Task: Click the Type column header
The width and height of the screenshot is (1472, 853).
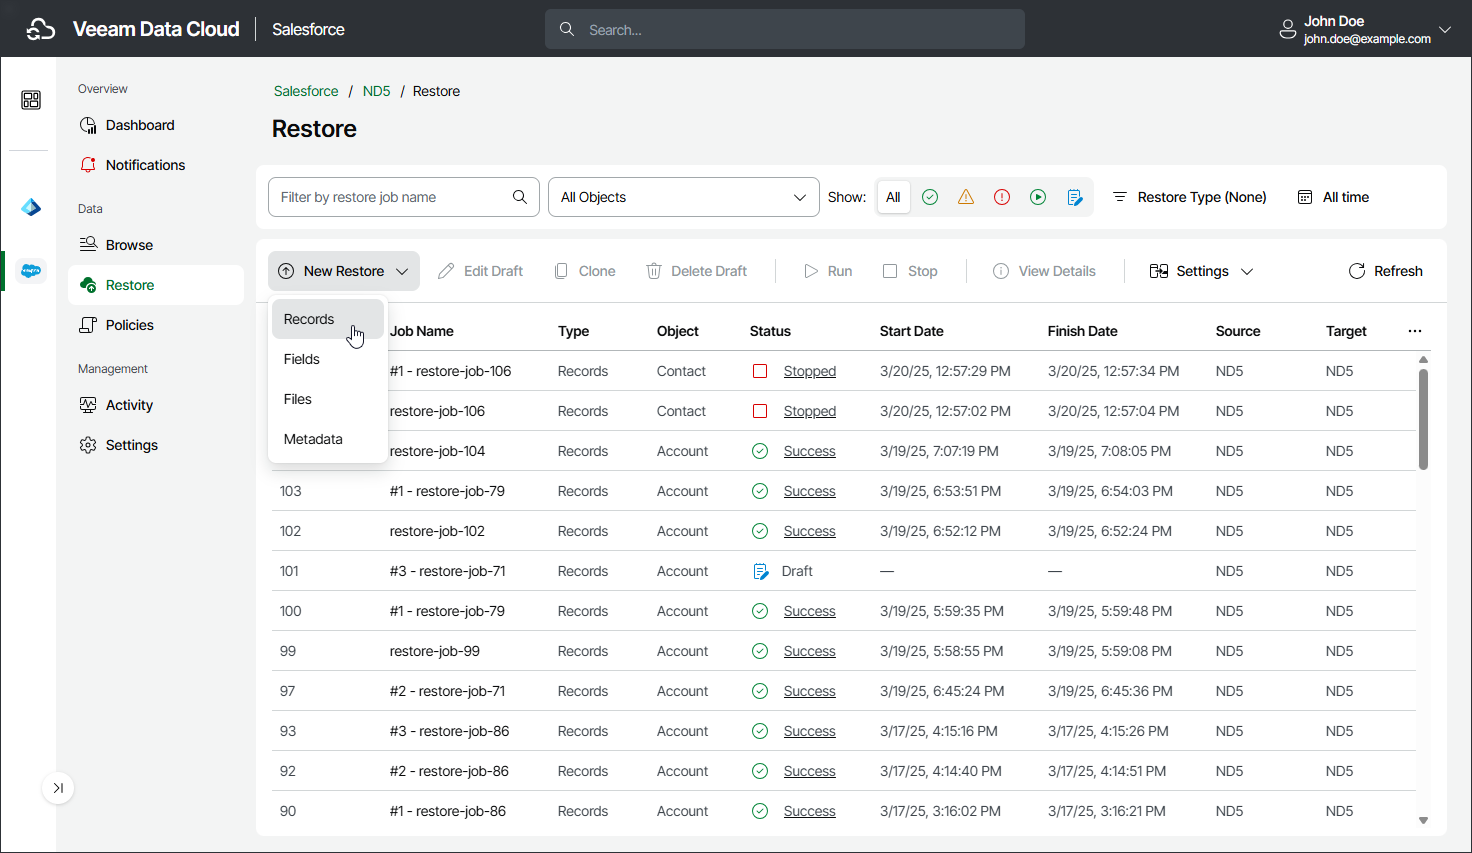Action: (x=574, y=331)
